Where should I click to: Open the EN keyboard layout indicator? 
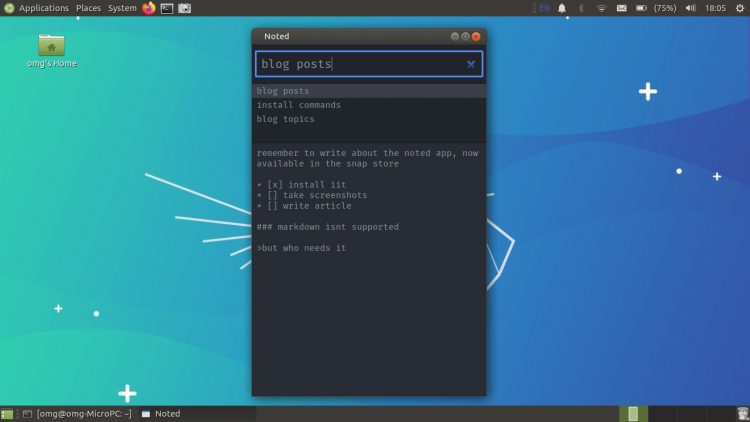pos(544,8)
